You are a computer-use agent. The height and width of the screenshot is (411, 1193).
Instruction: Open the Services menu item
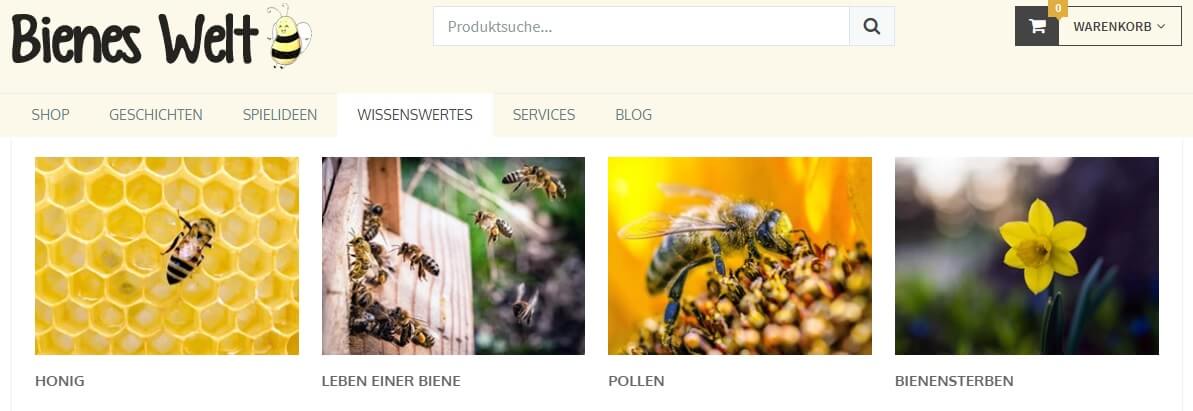pyautogui.click(x=544, y=115)
